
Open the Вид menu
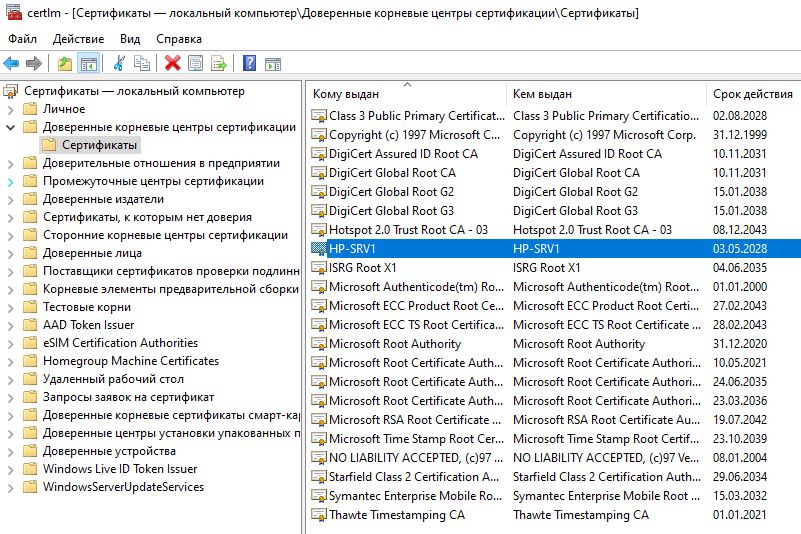pyautogui.click(x=130, y=39)
